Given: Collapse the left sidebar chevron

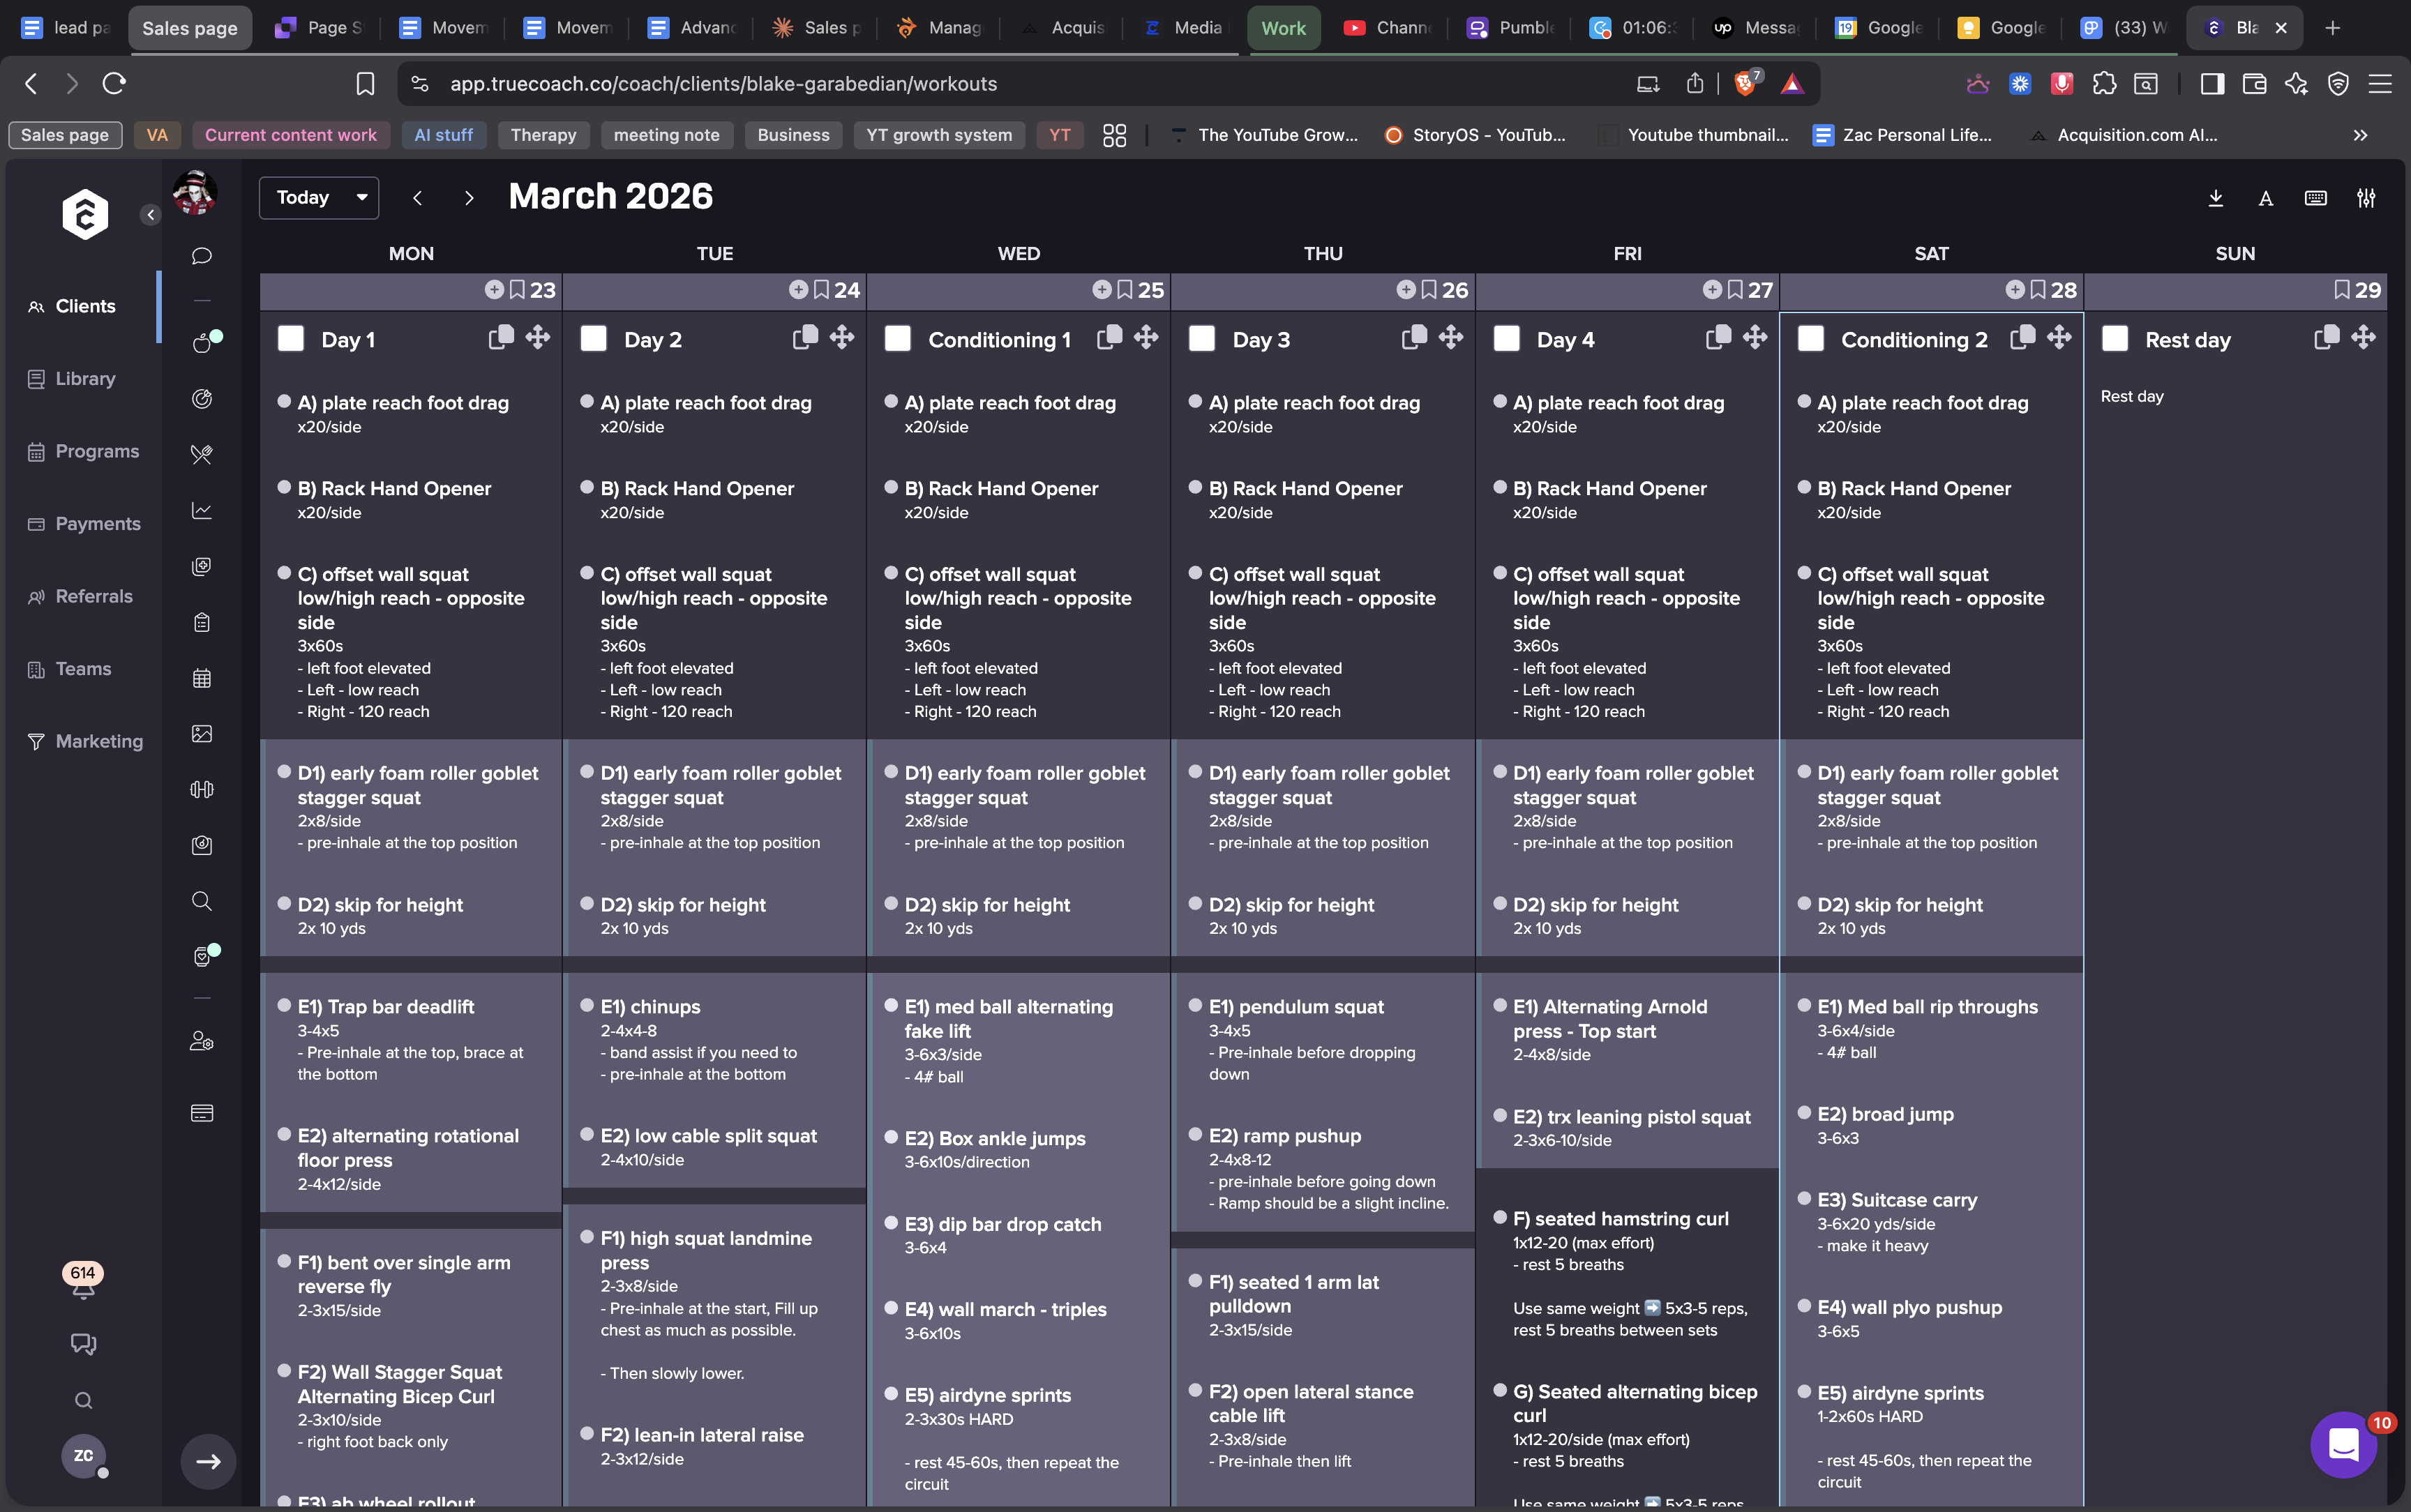Looking at the screenshot, I should (150, 215).
